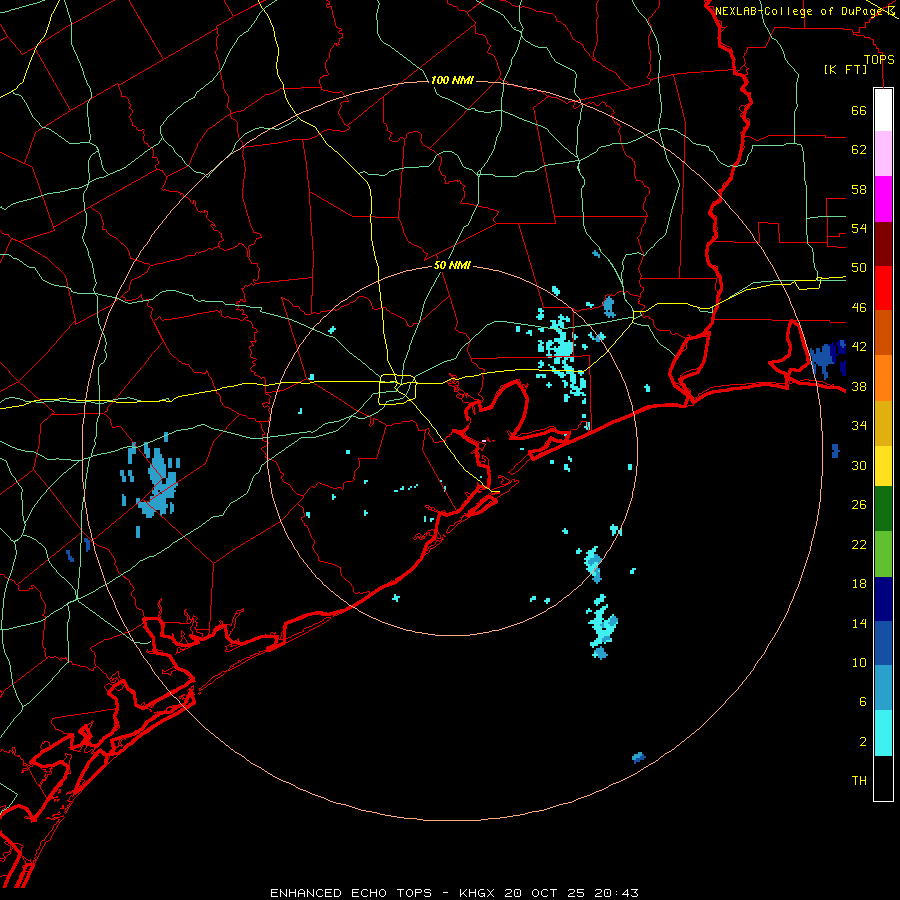Click the '38' legend value label

pos(859,386)
